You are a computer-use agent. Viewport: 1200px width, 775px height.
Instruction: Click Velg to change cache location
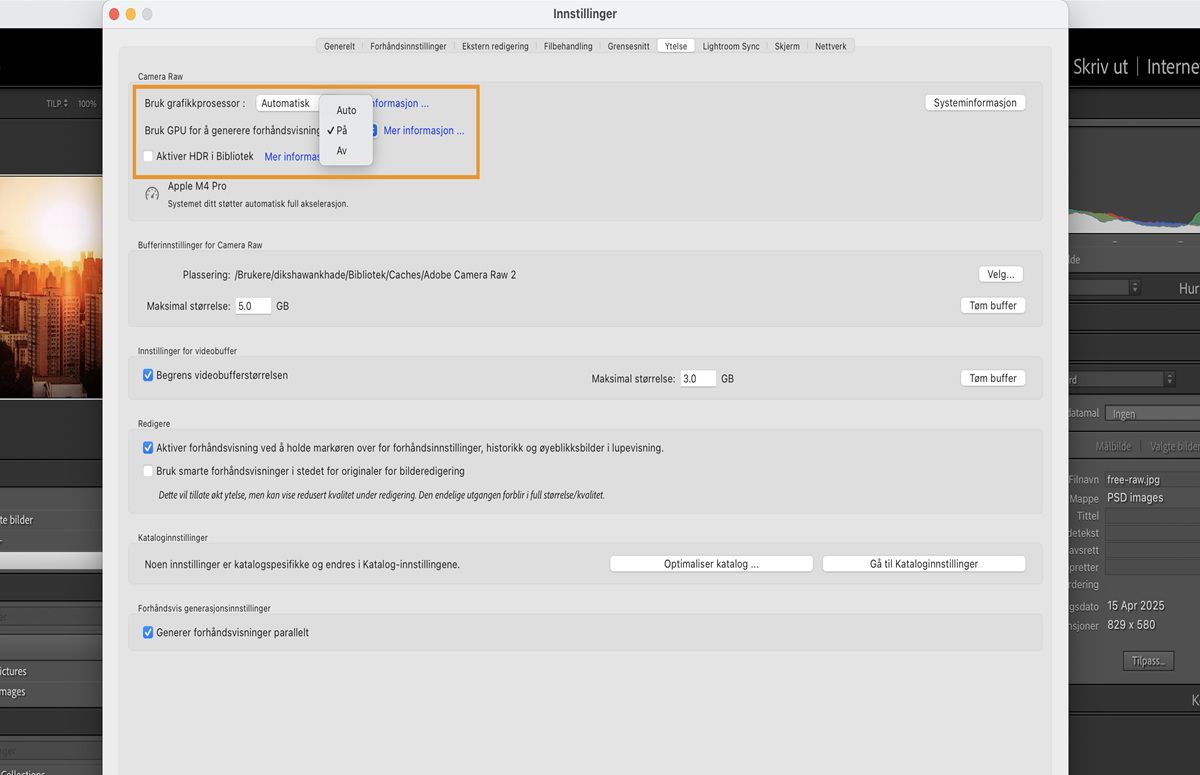pyautogui.click(x=1000, y=273)
